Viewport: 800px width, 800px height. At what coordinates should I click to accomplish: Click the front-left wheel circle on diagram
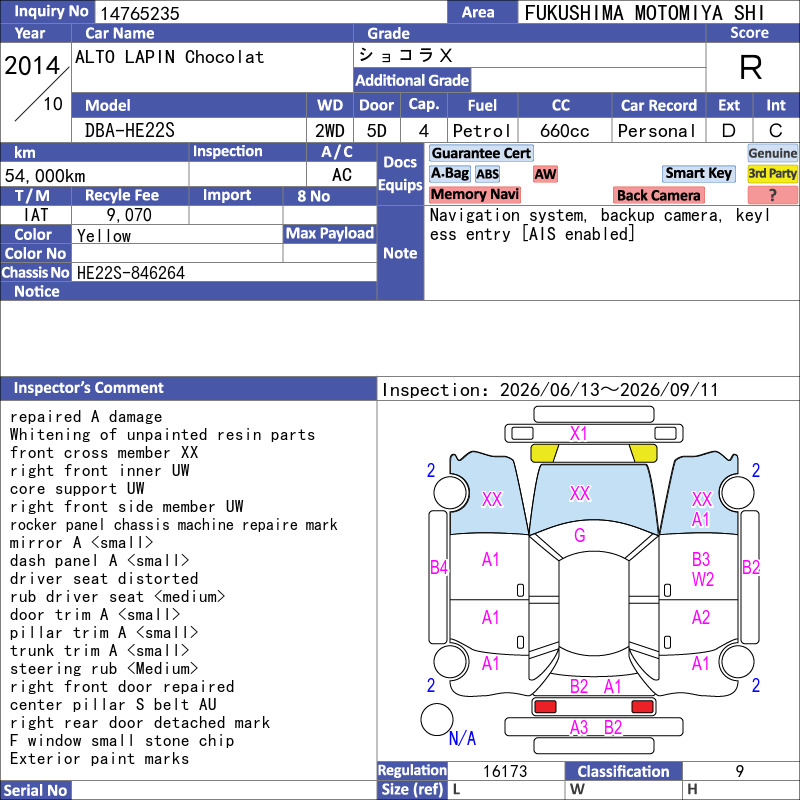pyautogui.click(x=451, y=492)
